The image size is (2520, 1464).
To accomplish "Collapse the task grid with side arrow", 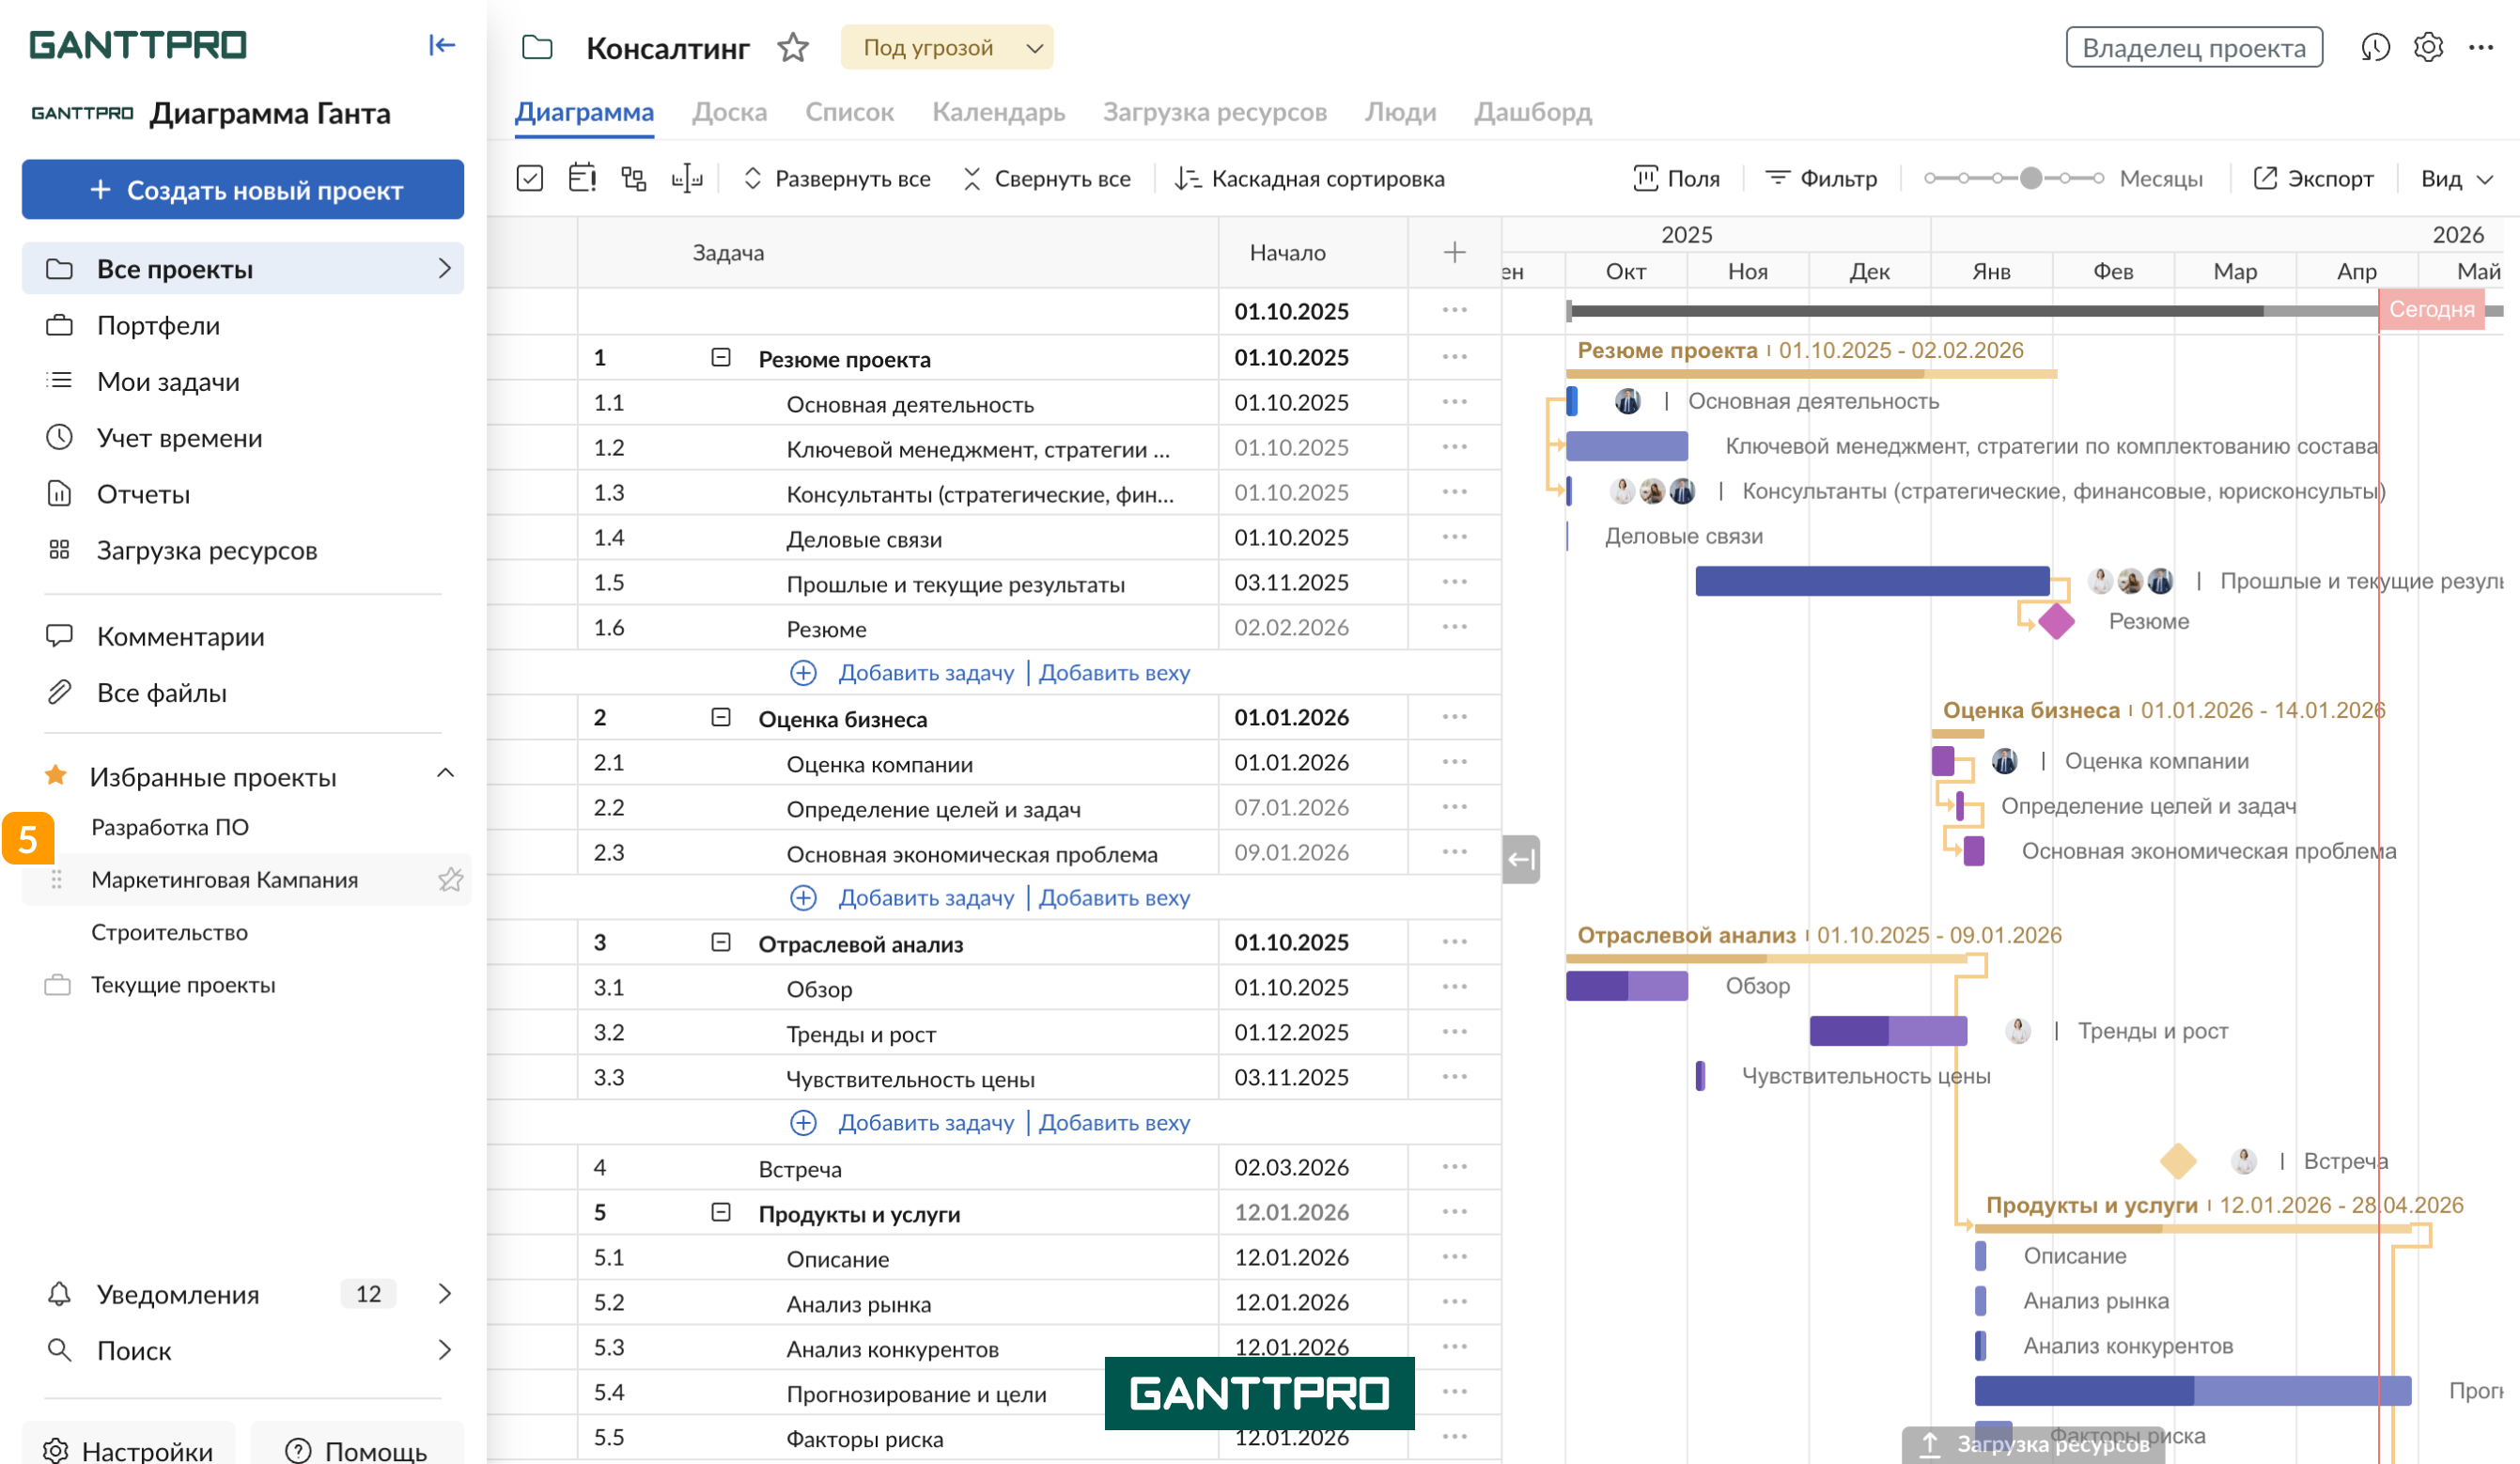I will pyautogui.click(x=1521, y=859).
